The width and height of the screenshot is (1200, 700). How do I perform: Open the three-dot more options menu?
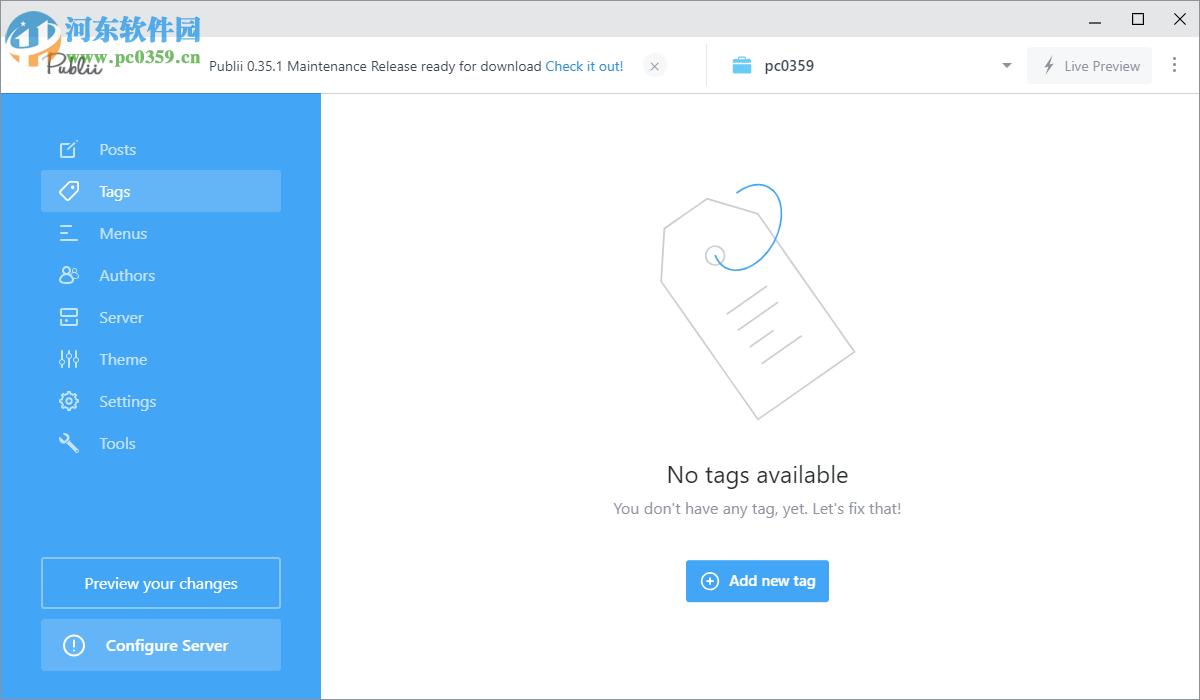(1175, 65)
